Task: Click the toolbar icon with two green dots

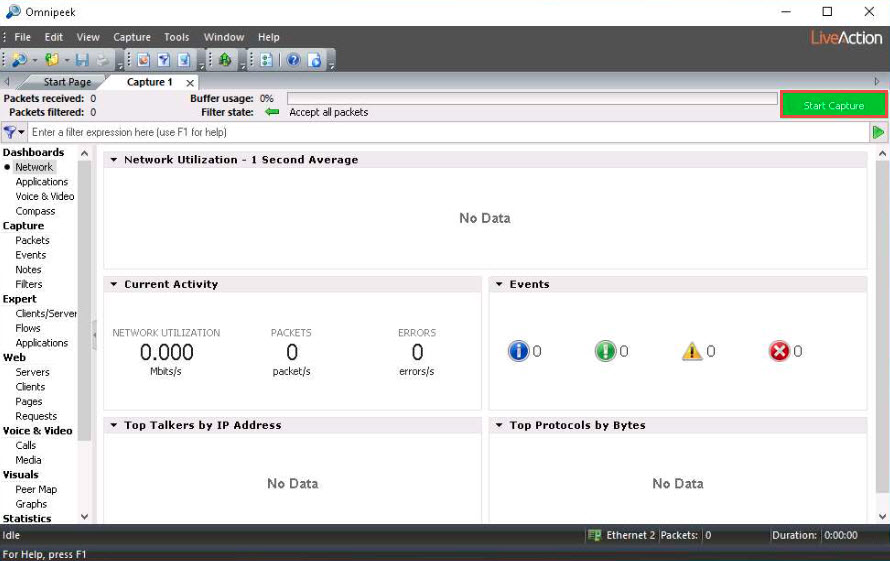Action: [266, 60]
